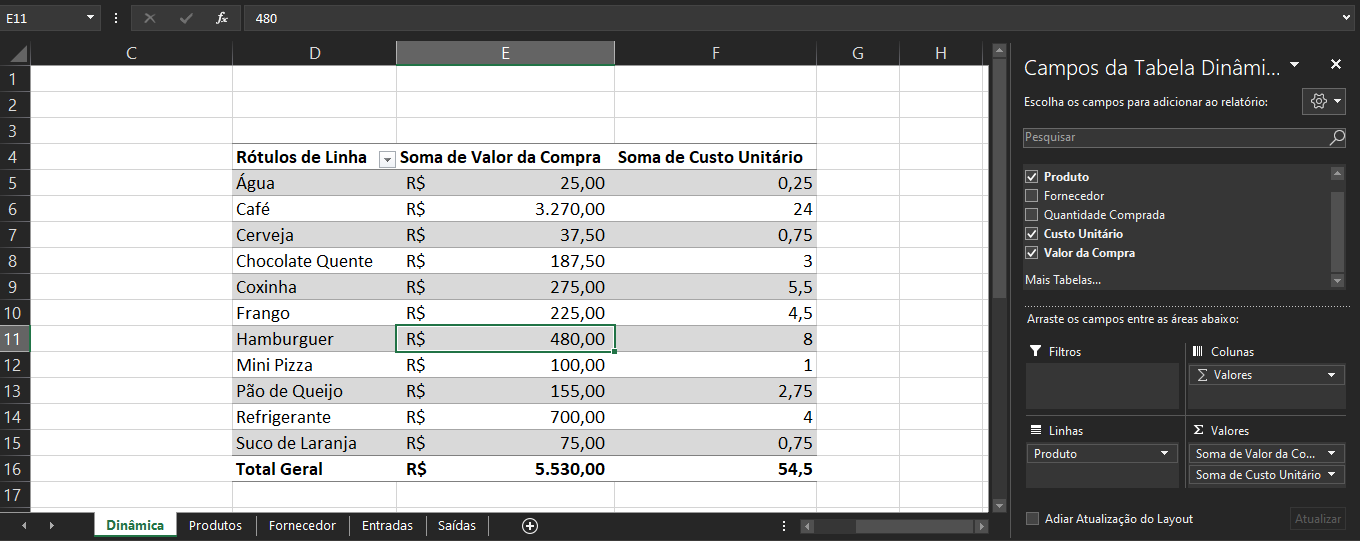1360x541 pixels.
Task: Switch to the Produtos sheet tab
Action: pyautogui.click(x=215, y=525)
